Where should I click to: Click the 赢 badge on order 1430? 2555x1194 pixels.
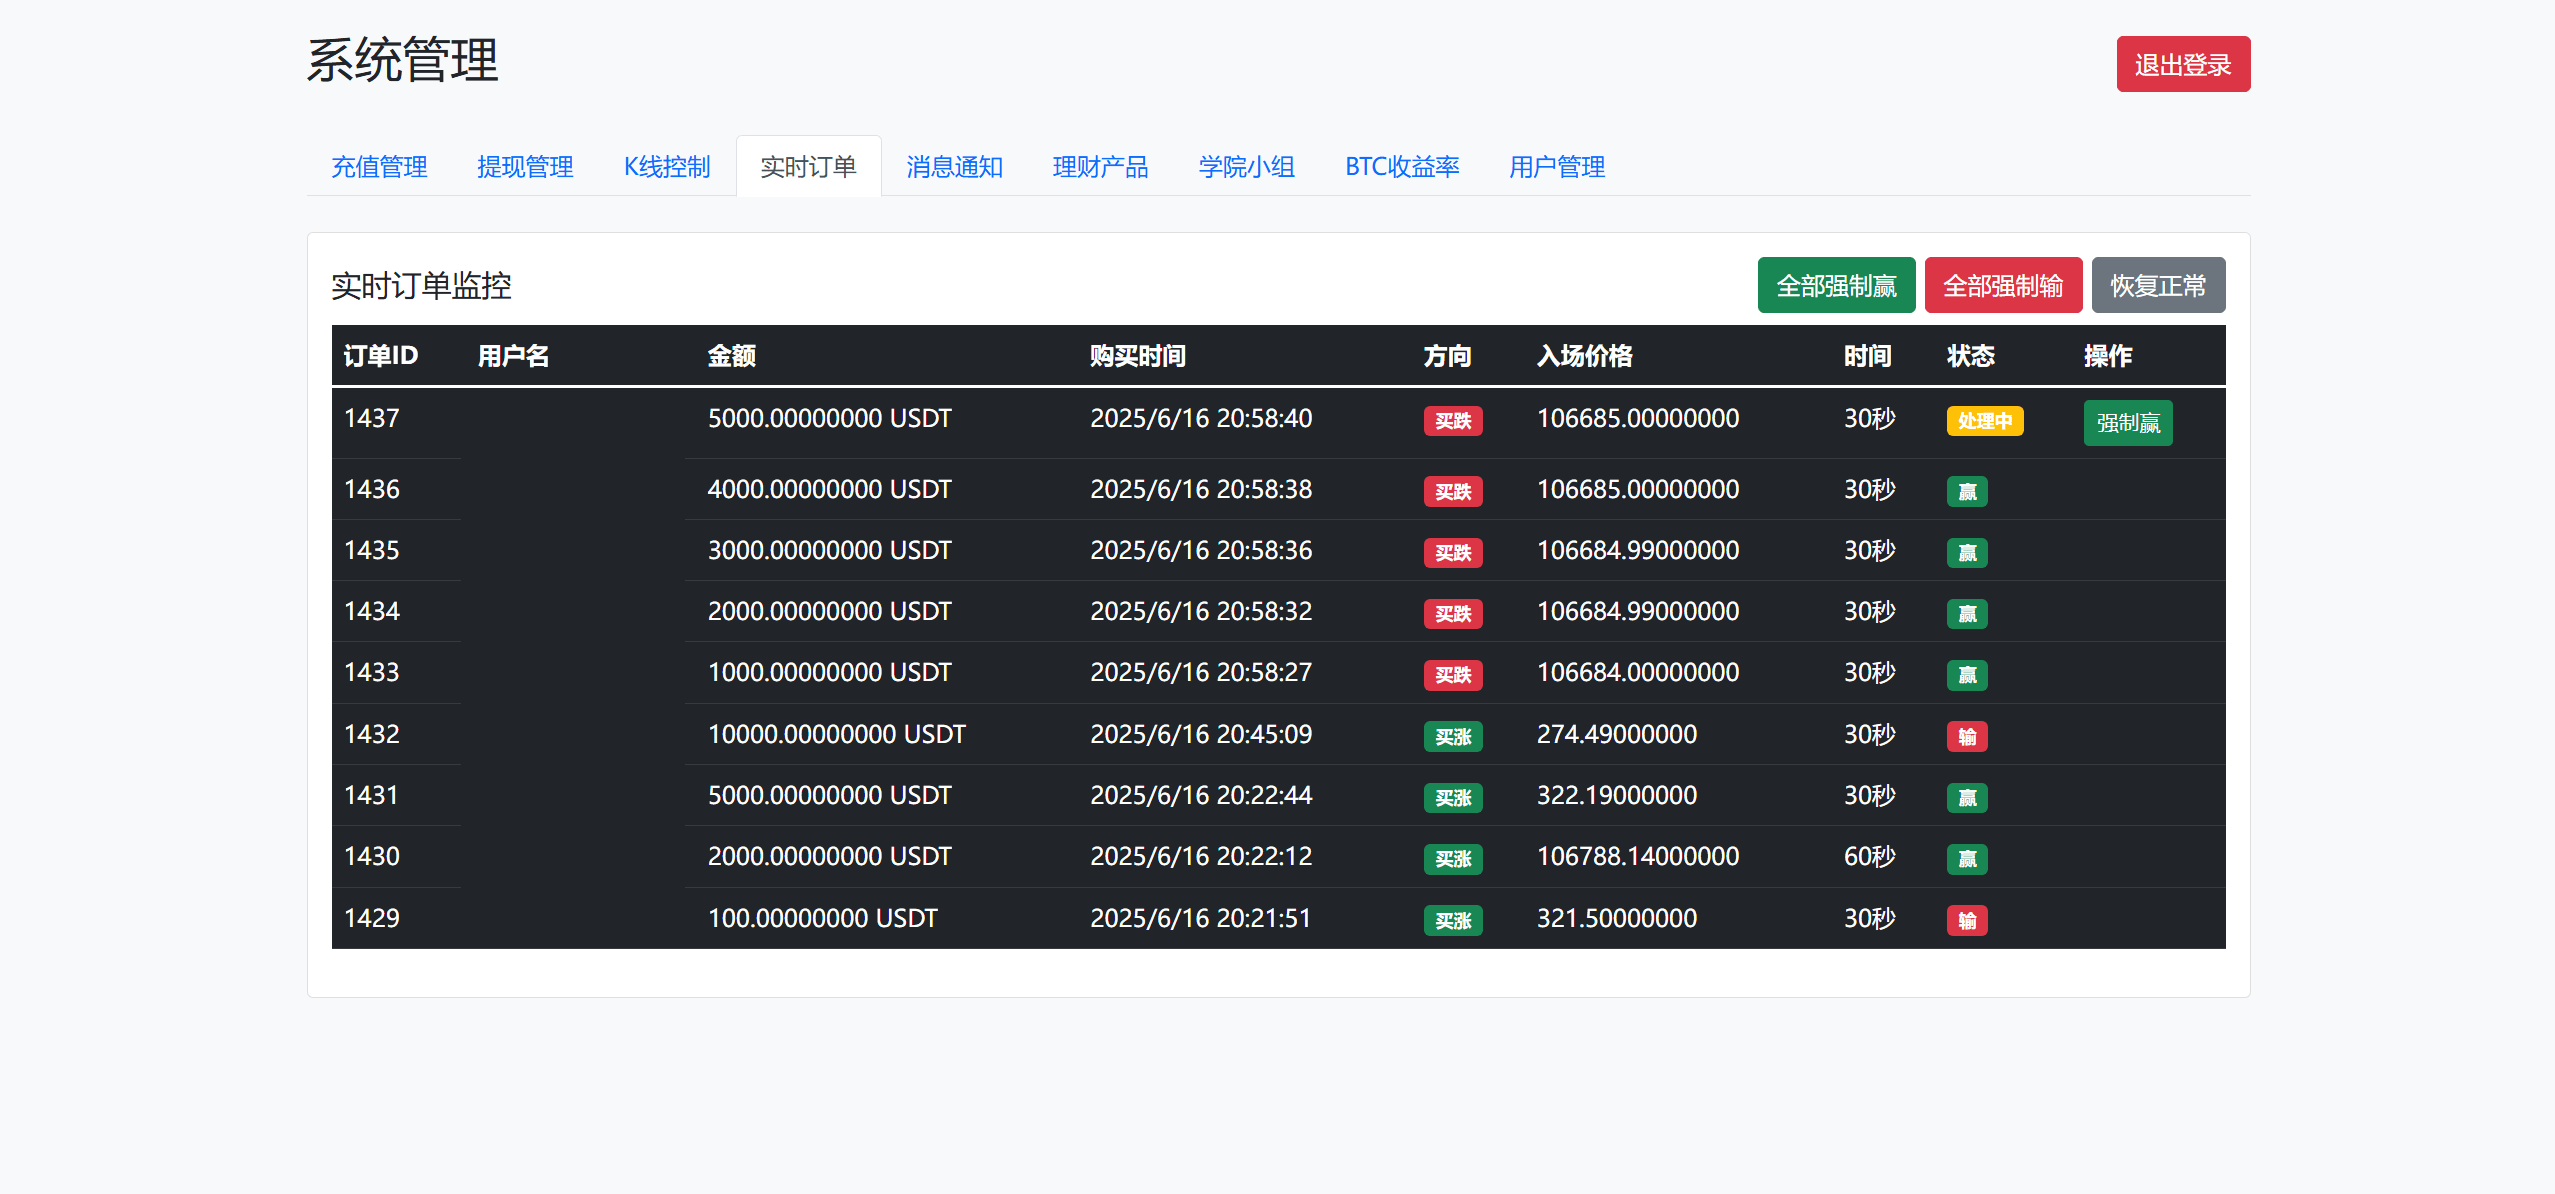[1966, 858]
